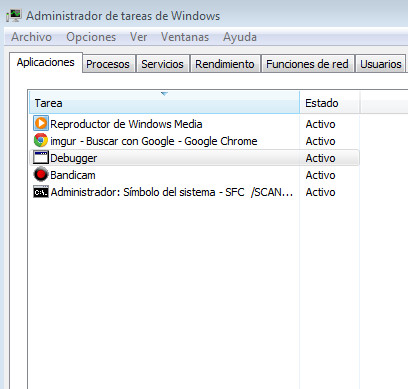
Task: Select the Bandicam task name
Action: pyautogui.click(x=73, y=175)
